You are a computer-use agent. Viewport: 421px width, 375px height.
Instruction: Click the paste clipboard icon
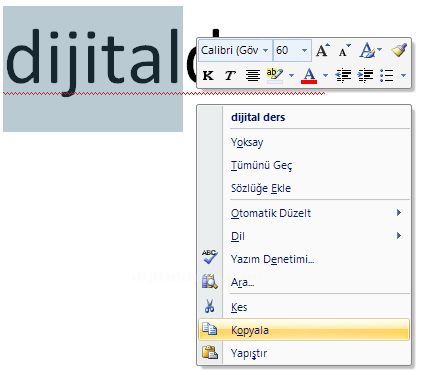click(x=210, y=352)
